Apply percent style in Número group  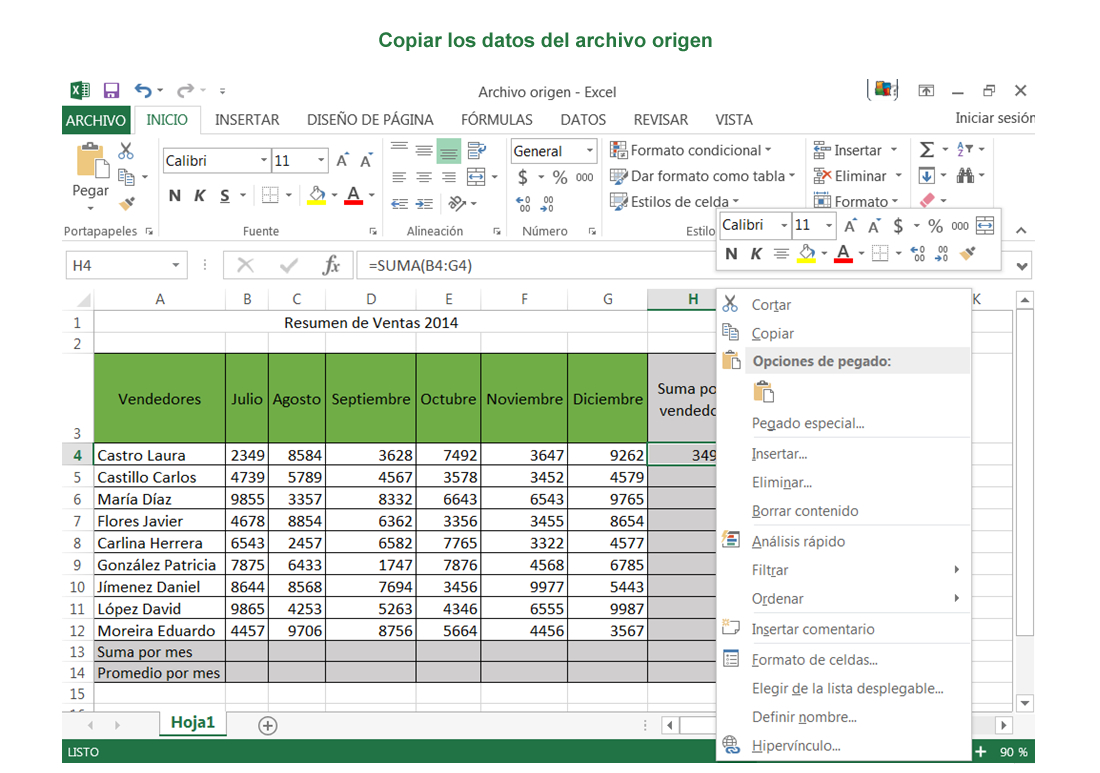tap(560, 177)
